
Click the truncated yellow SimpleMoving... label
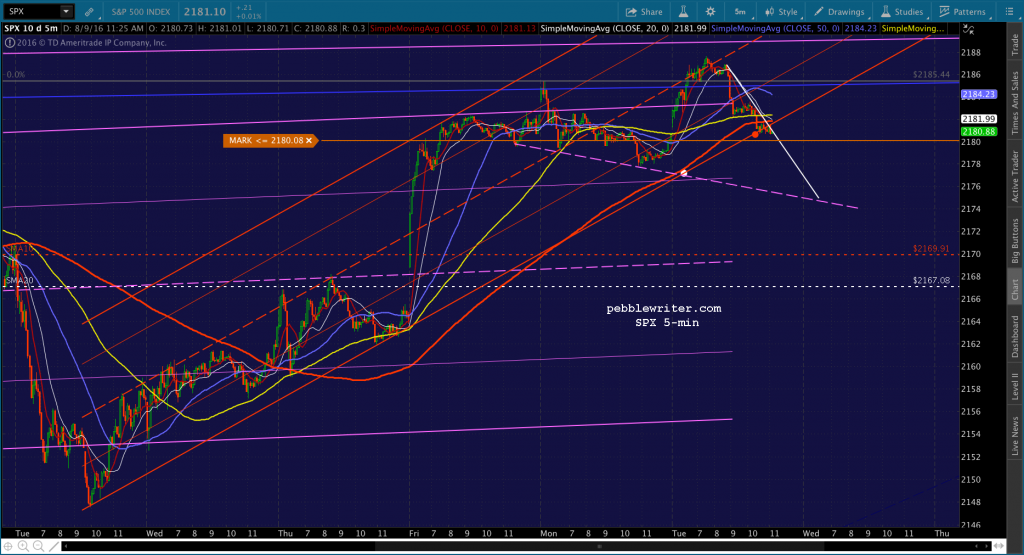click(x=912, y=29)
